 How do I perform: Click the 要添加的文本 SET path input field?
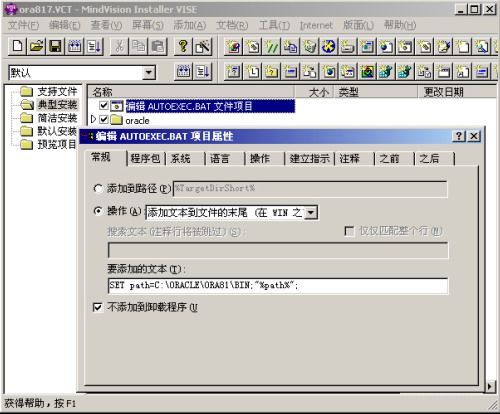278,286
